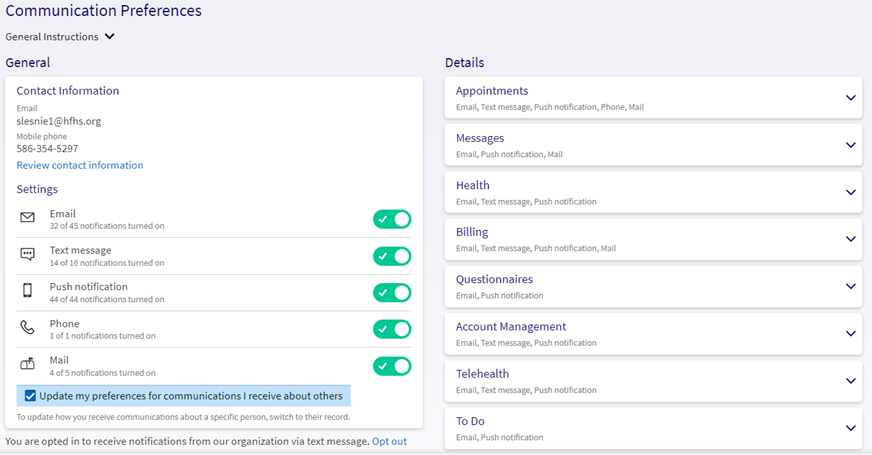Click the Mail mailbox icon
The image size is (872, 455).
point(28,364)
